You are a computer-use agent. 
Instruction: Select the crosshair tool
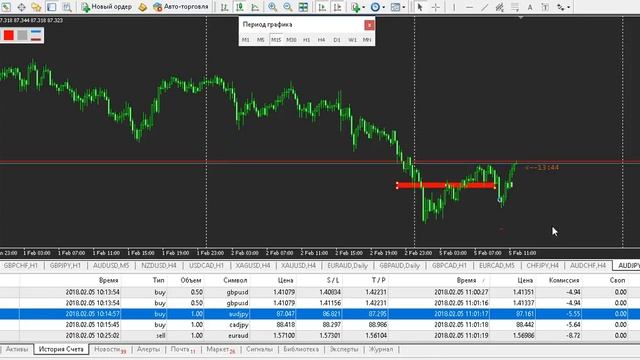tap(436, 7)
